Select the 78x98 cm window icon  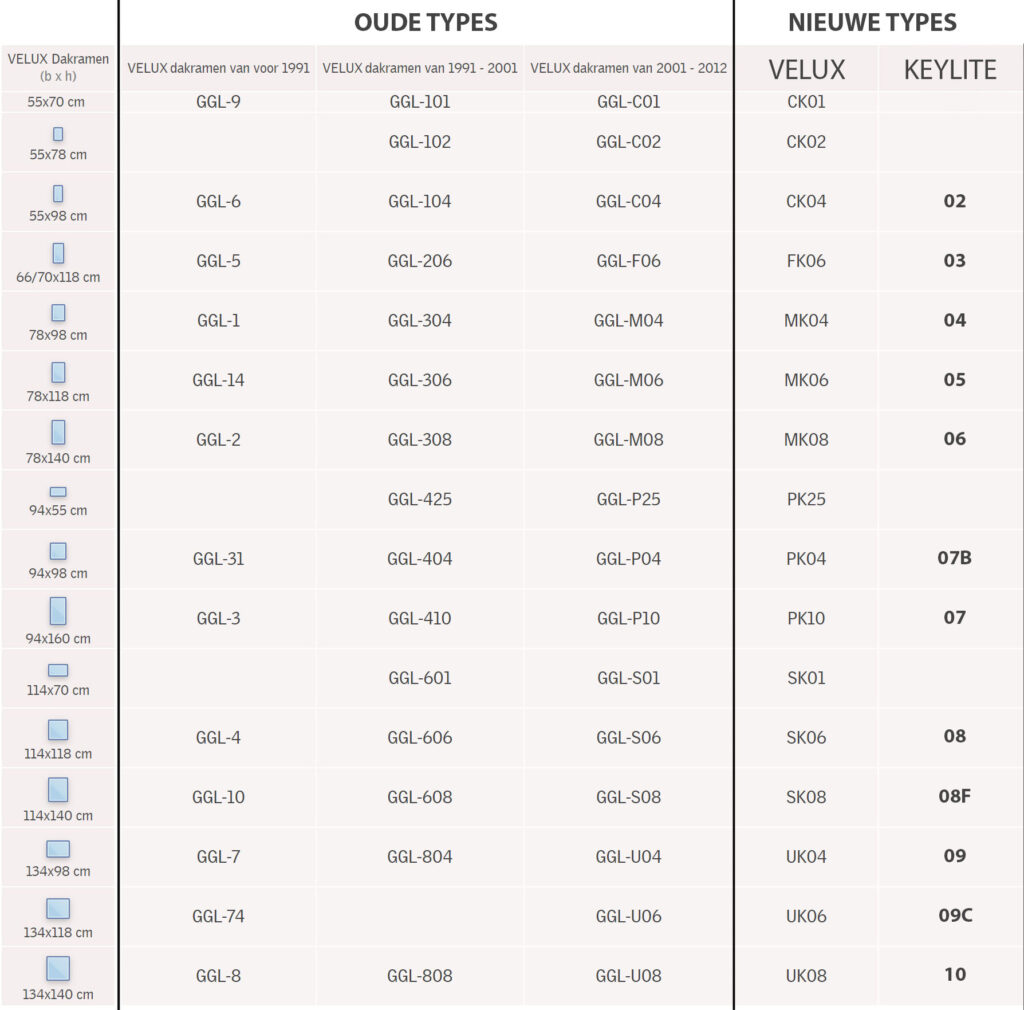point(58,313)
